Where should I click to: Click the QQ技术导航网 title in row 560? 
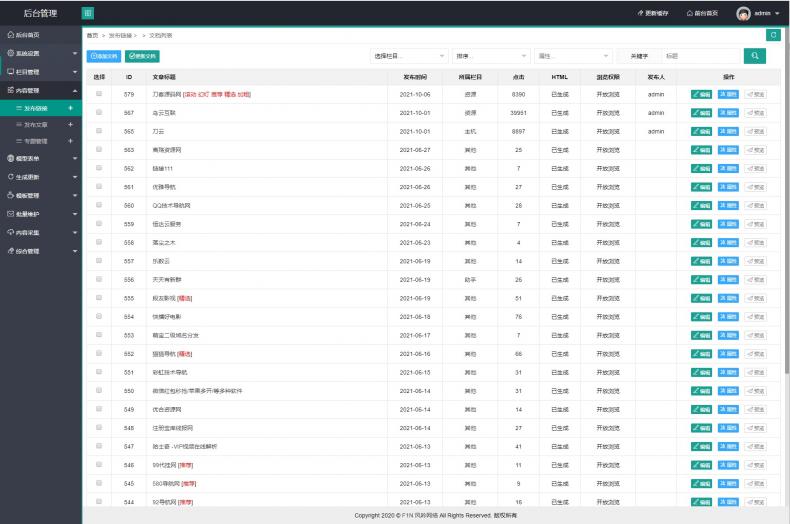coord(171,206)
